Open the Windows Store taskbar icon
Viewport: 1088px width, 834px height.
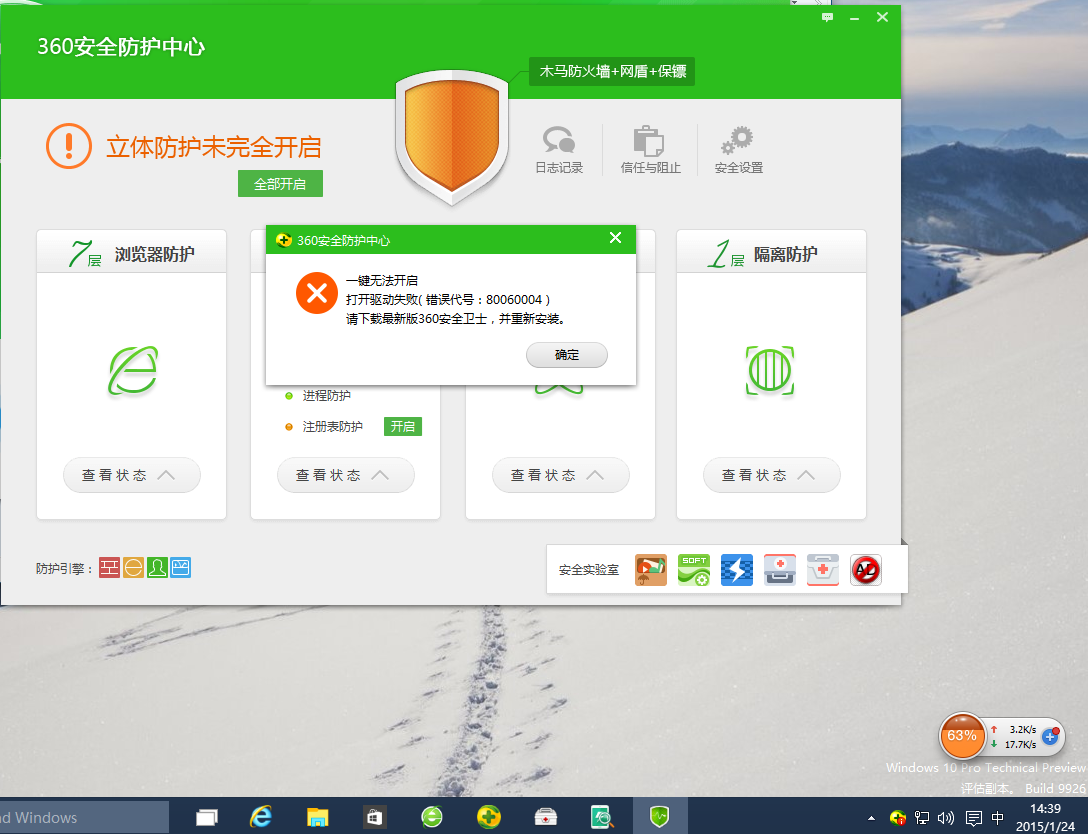374,817
